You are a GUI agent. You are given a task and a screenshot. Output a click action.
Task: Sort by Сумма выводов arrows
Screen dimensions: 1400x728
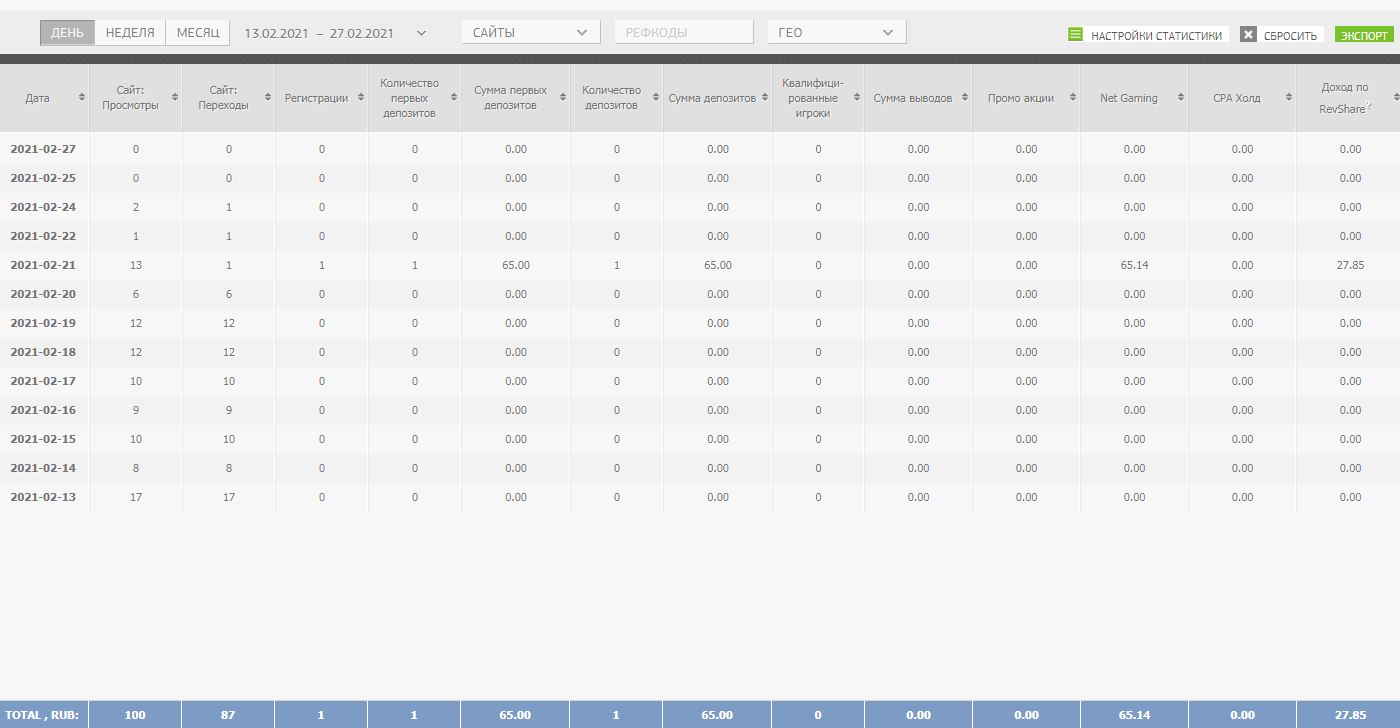point(965,98)
